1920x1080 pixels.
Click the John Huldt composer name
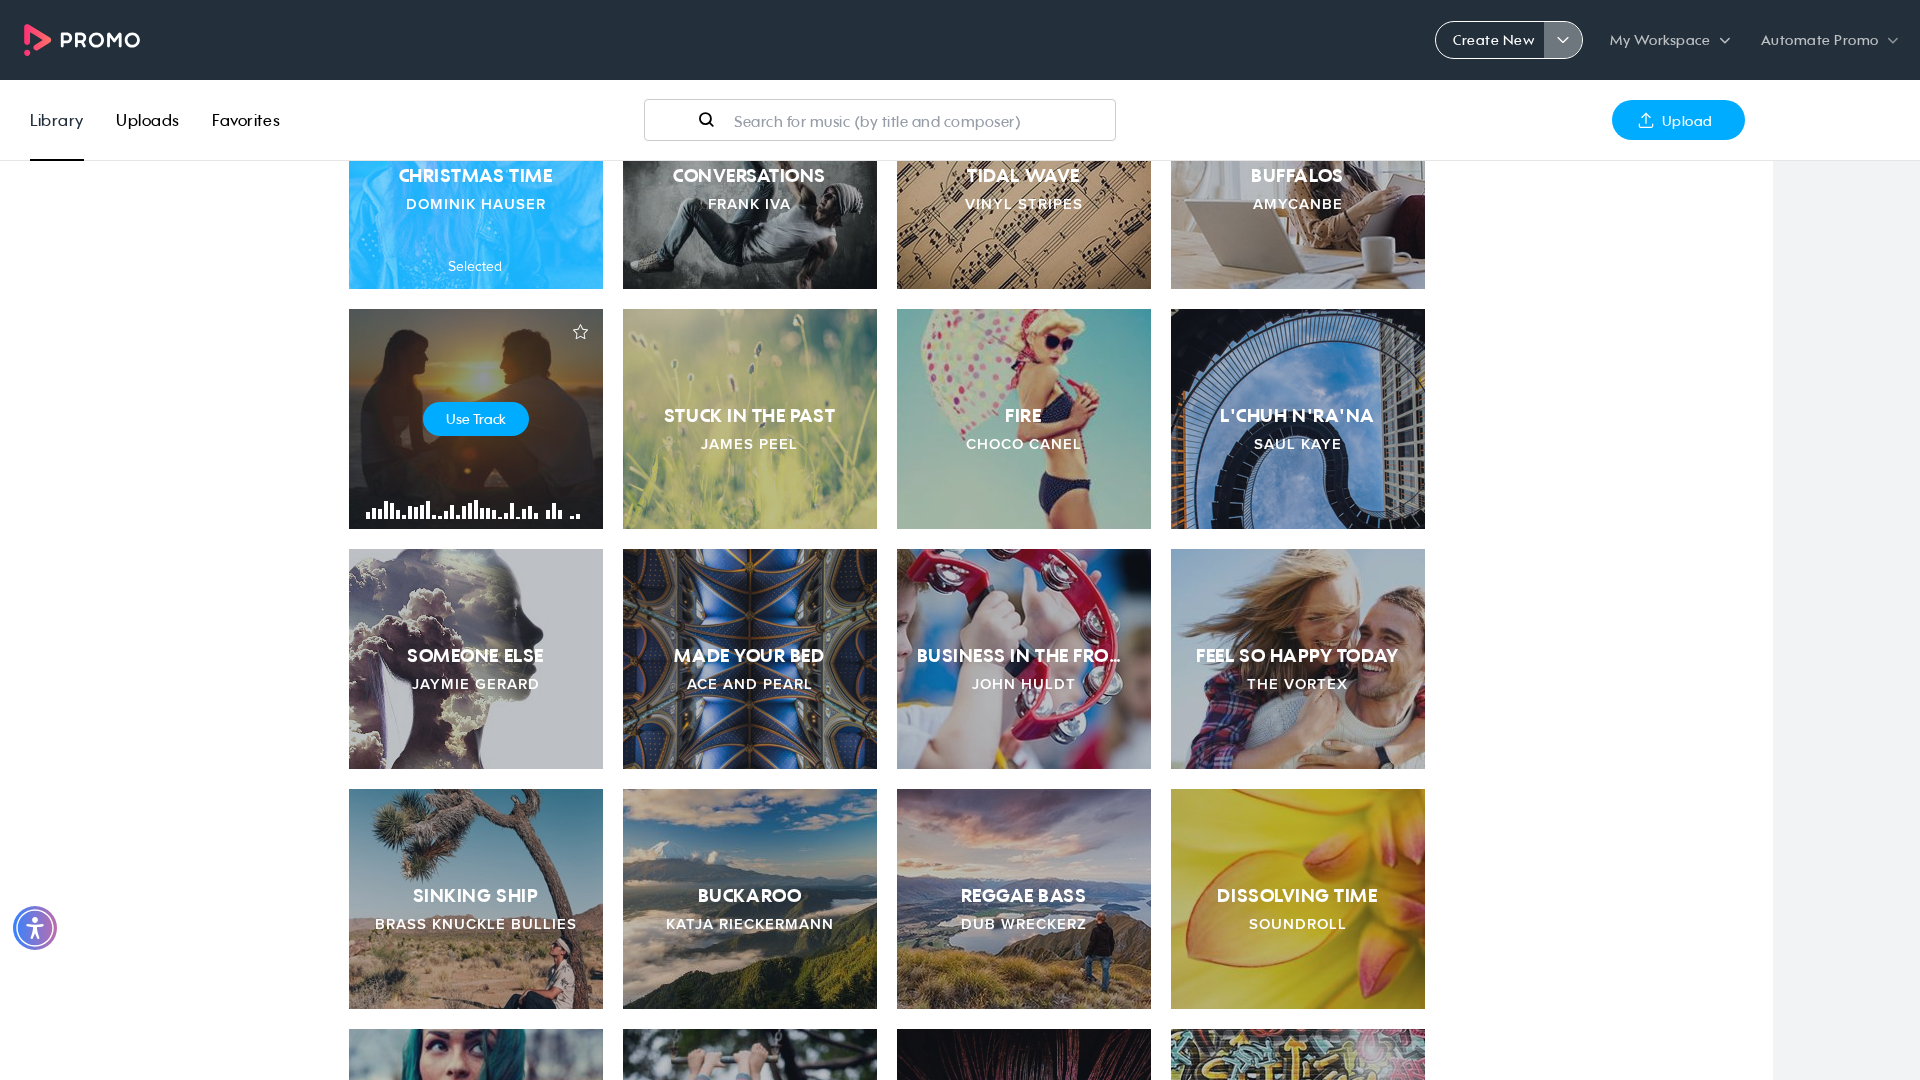[1023, 684]
